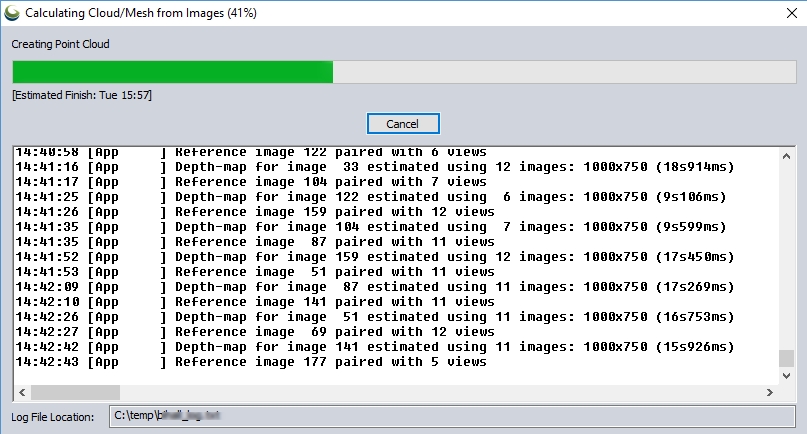807x434 pixels.
Task: Click the Cancel button
Action: pos(402,124)
